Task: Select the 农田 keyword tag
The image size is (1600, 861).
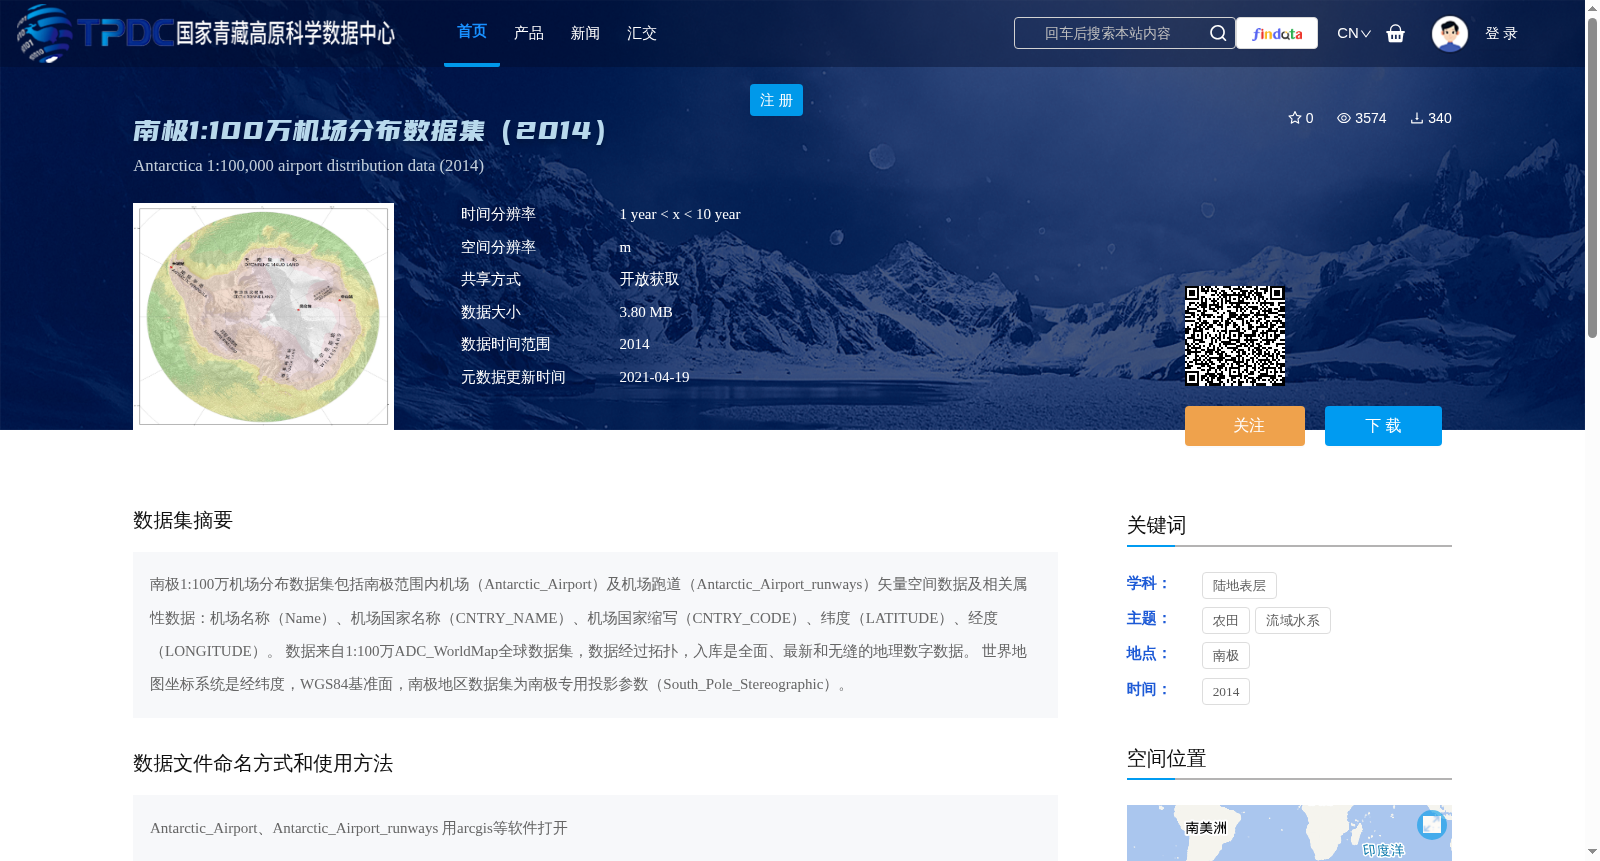Action: tap(1225, 621)
